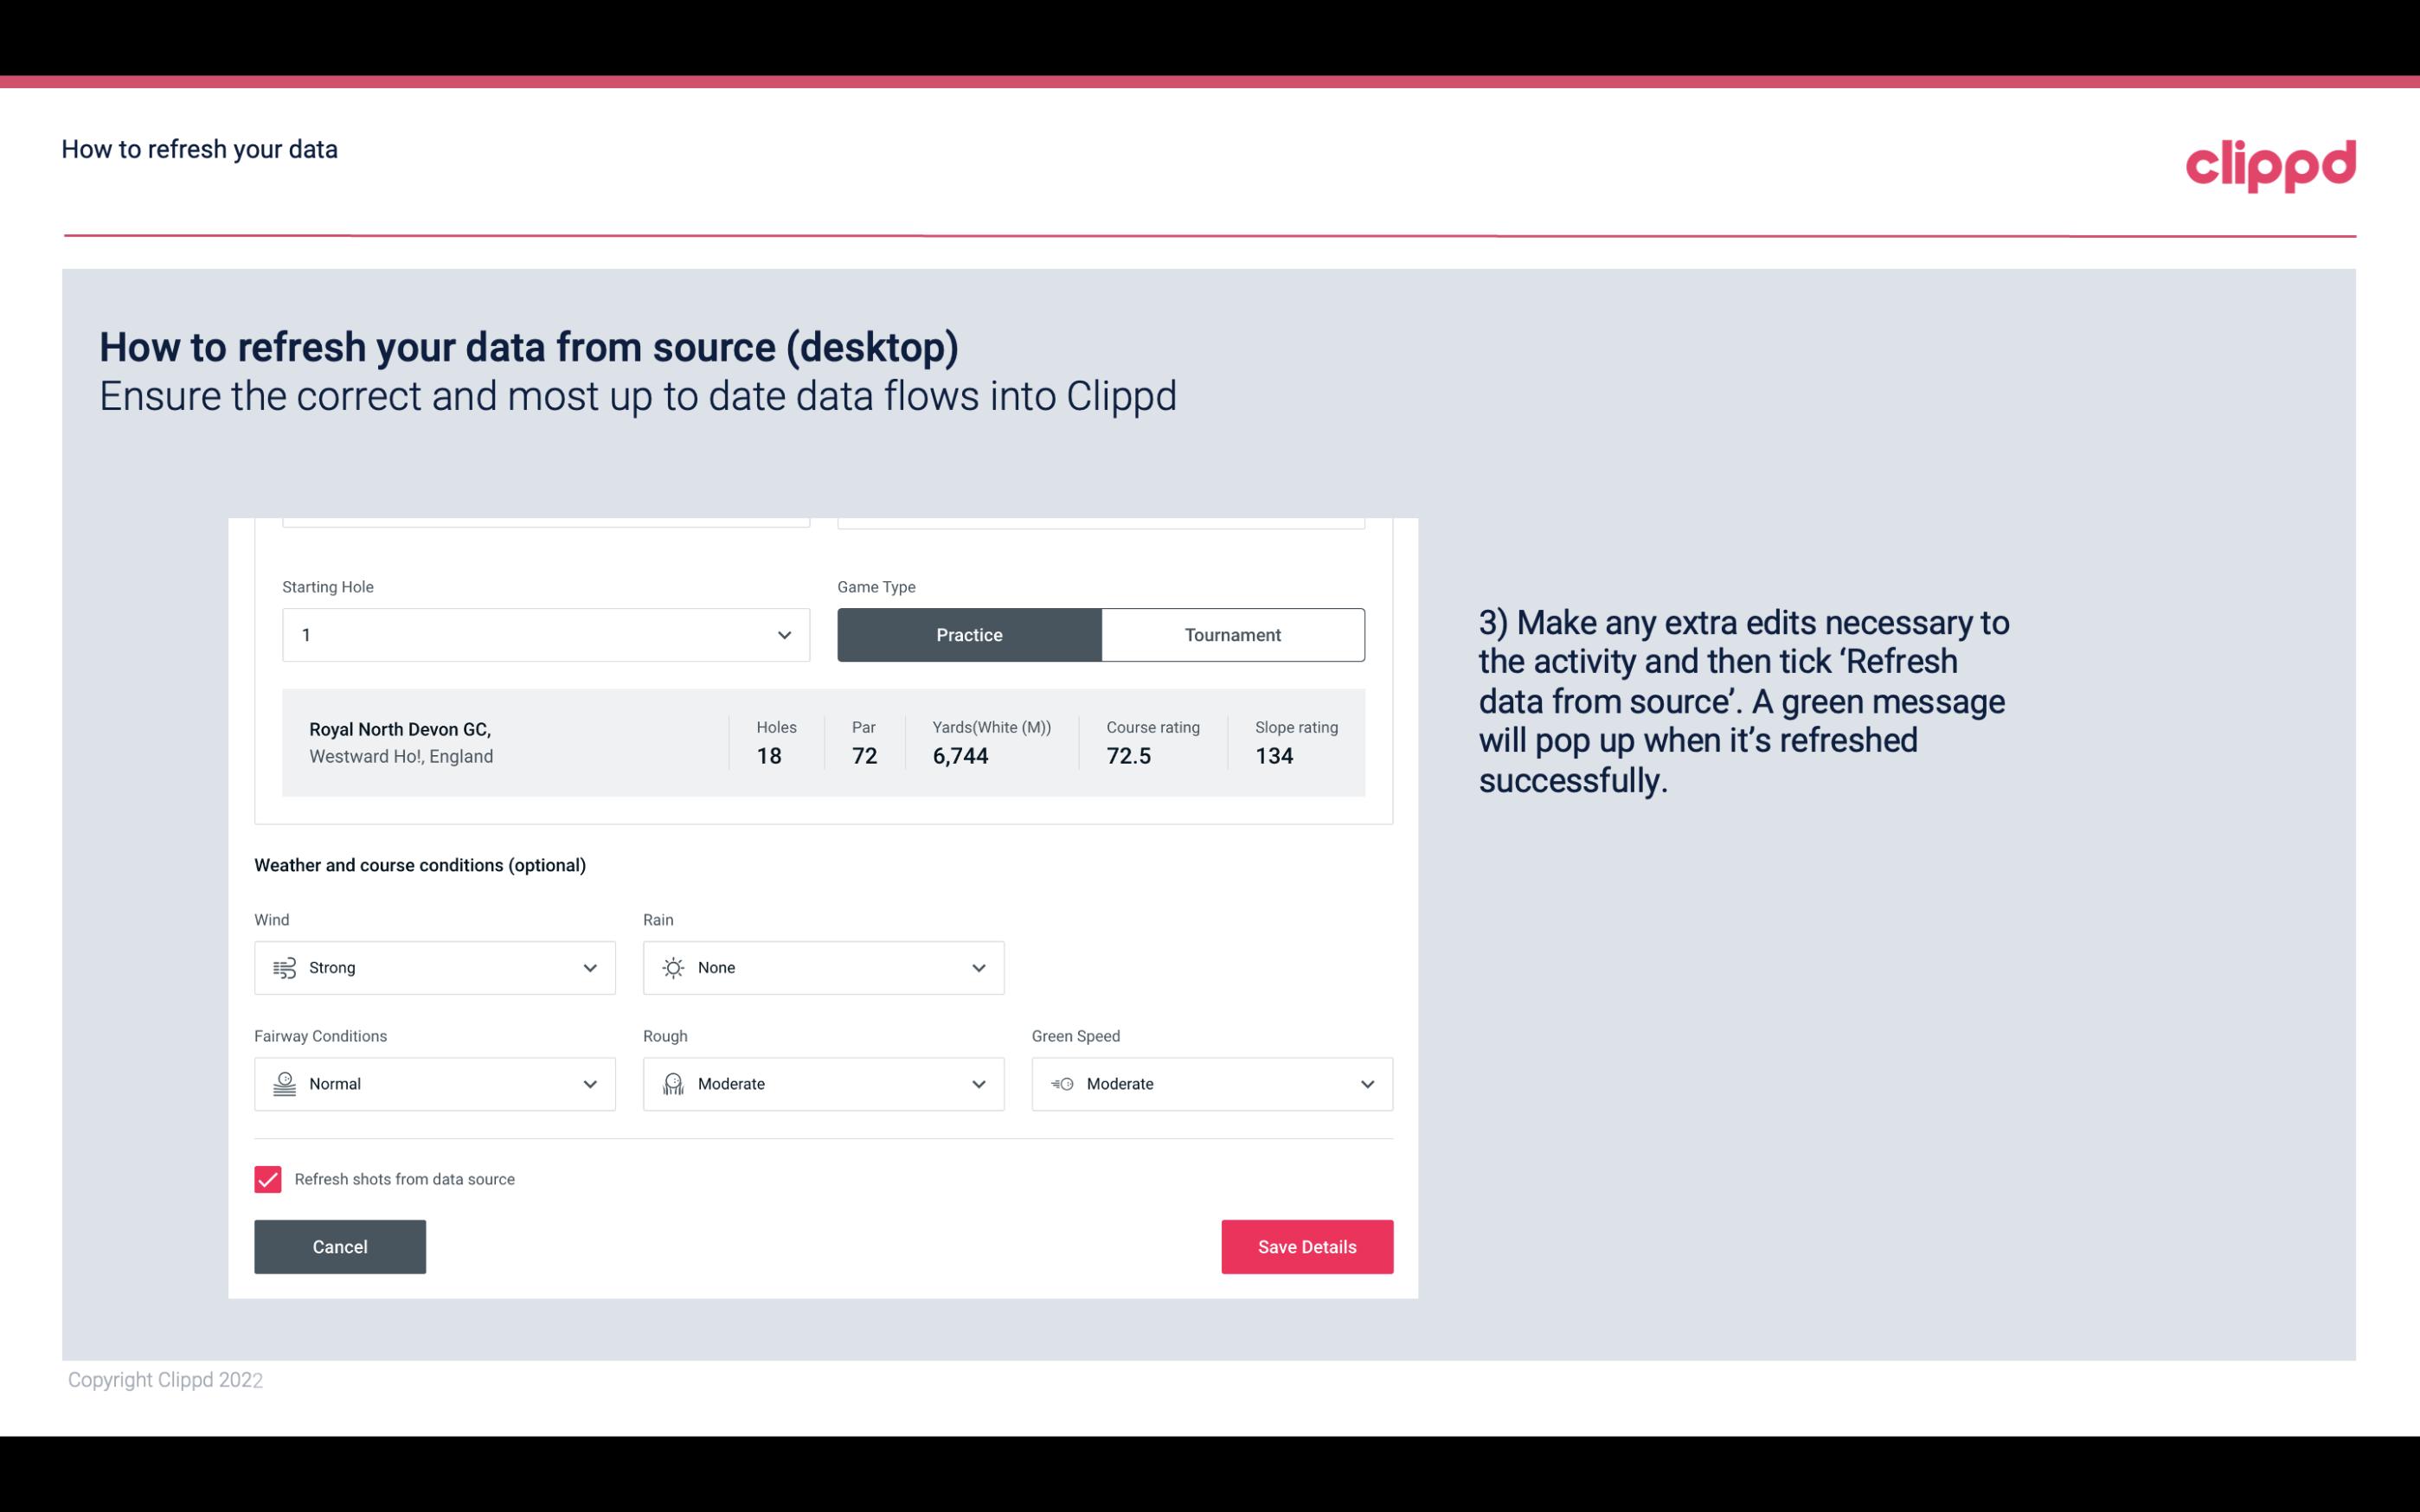
Task: Click the Cancel button
Action: pos(340,1247)
